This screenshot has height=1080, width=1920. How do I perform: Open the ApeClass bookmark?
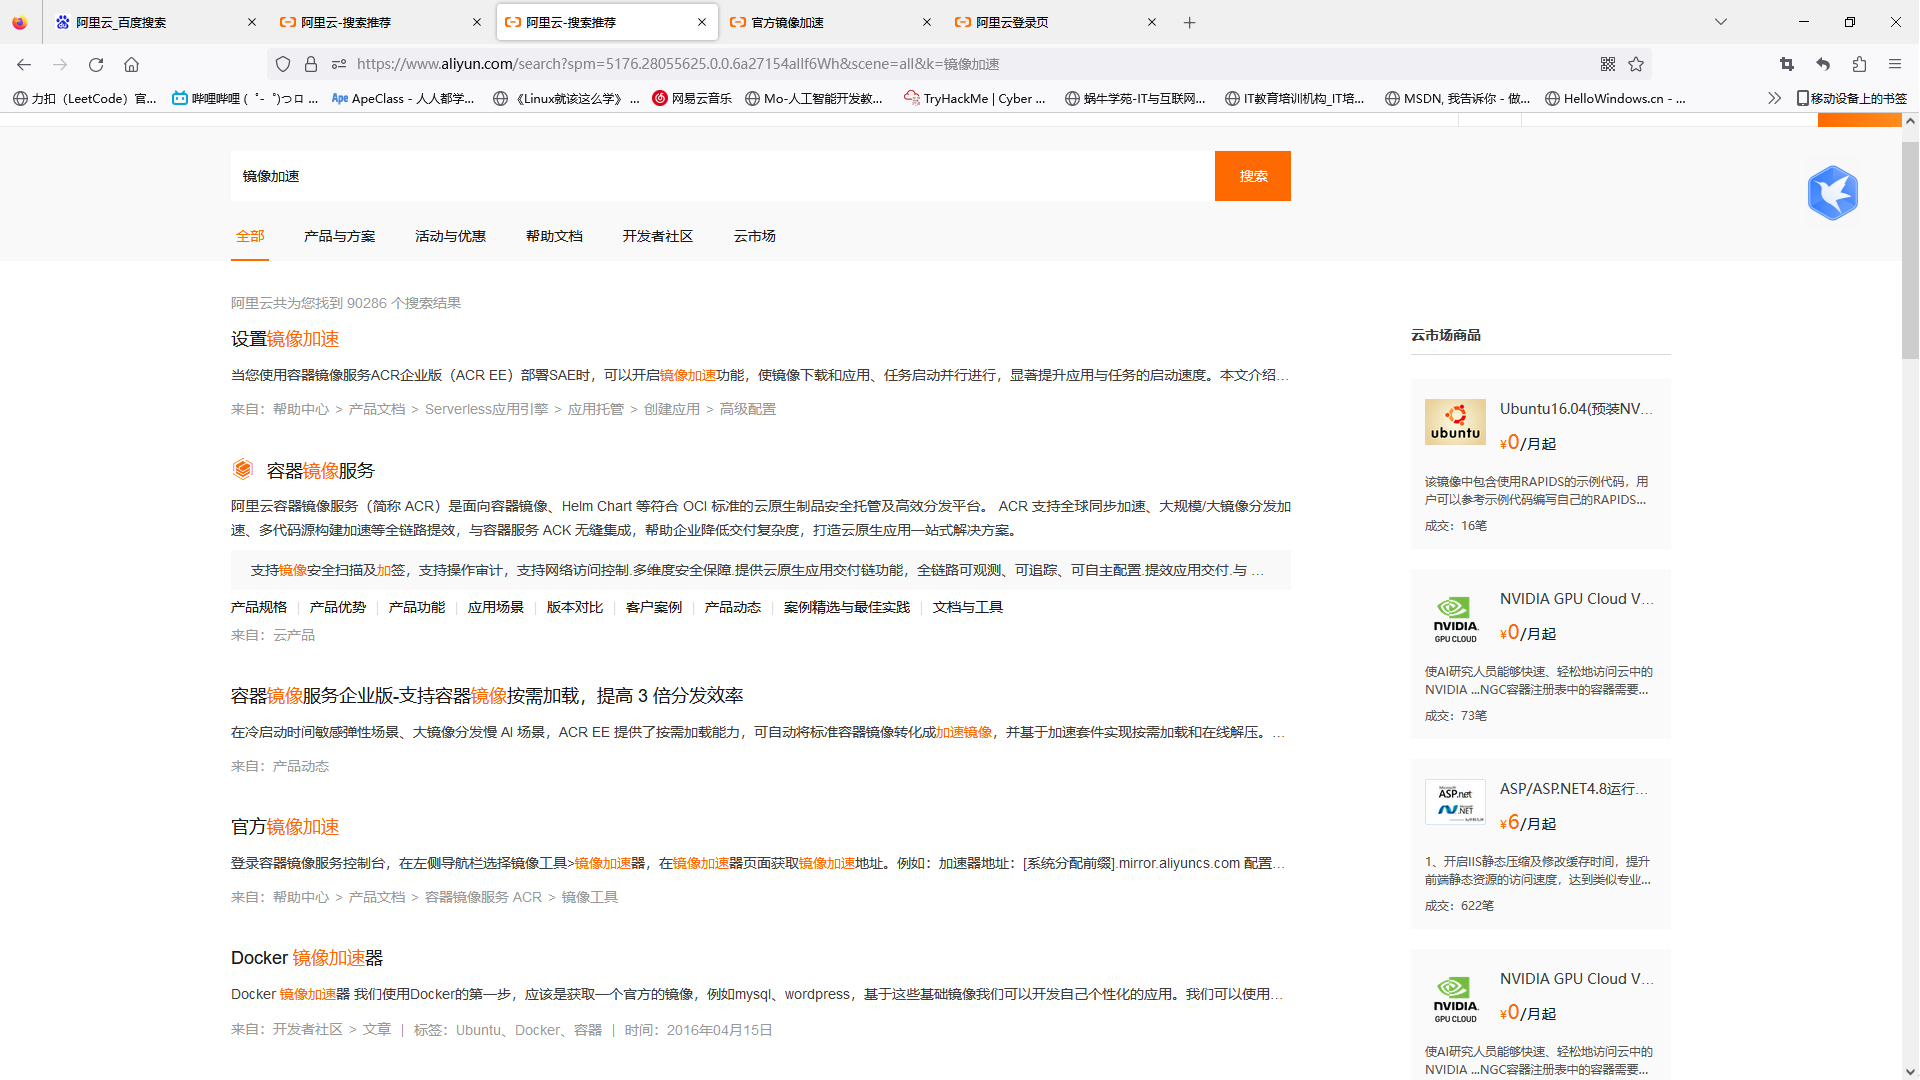[x=403, y=98]
